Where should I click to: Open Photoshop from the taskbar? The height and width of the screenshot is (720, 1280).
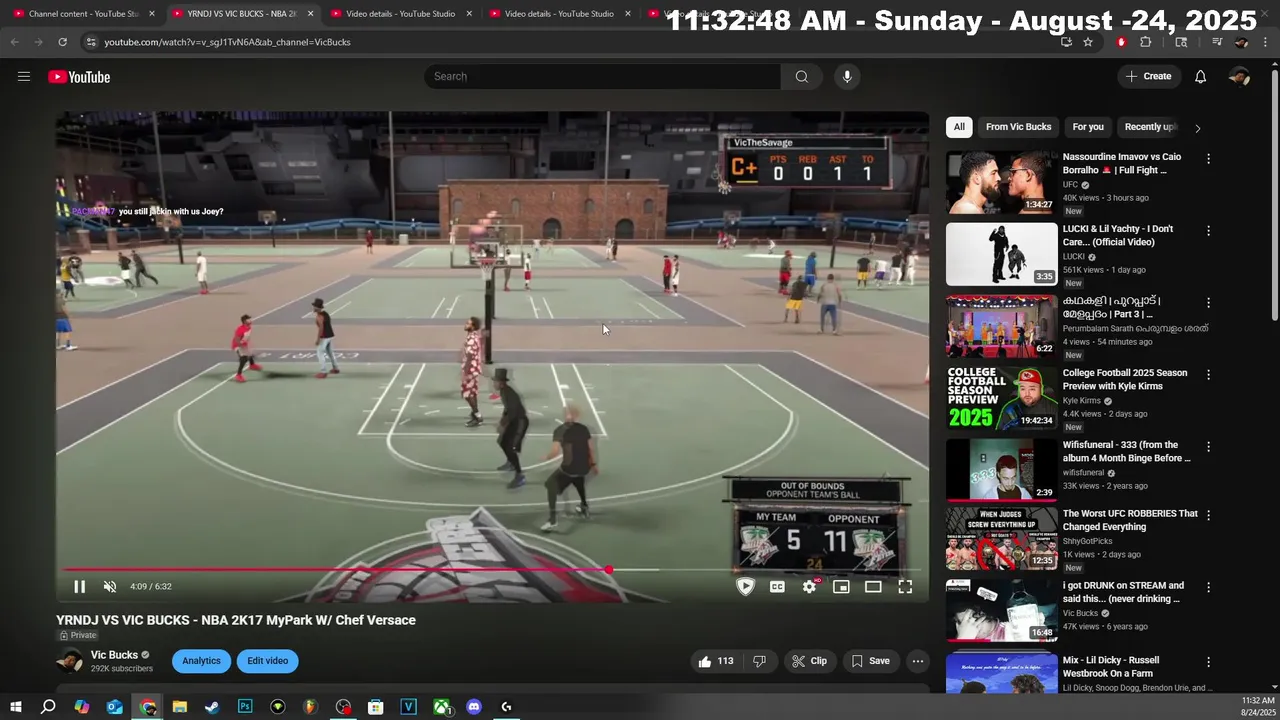tap(245, 707)
